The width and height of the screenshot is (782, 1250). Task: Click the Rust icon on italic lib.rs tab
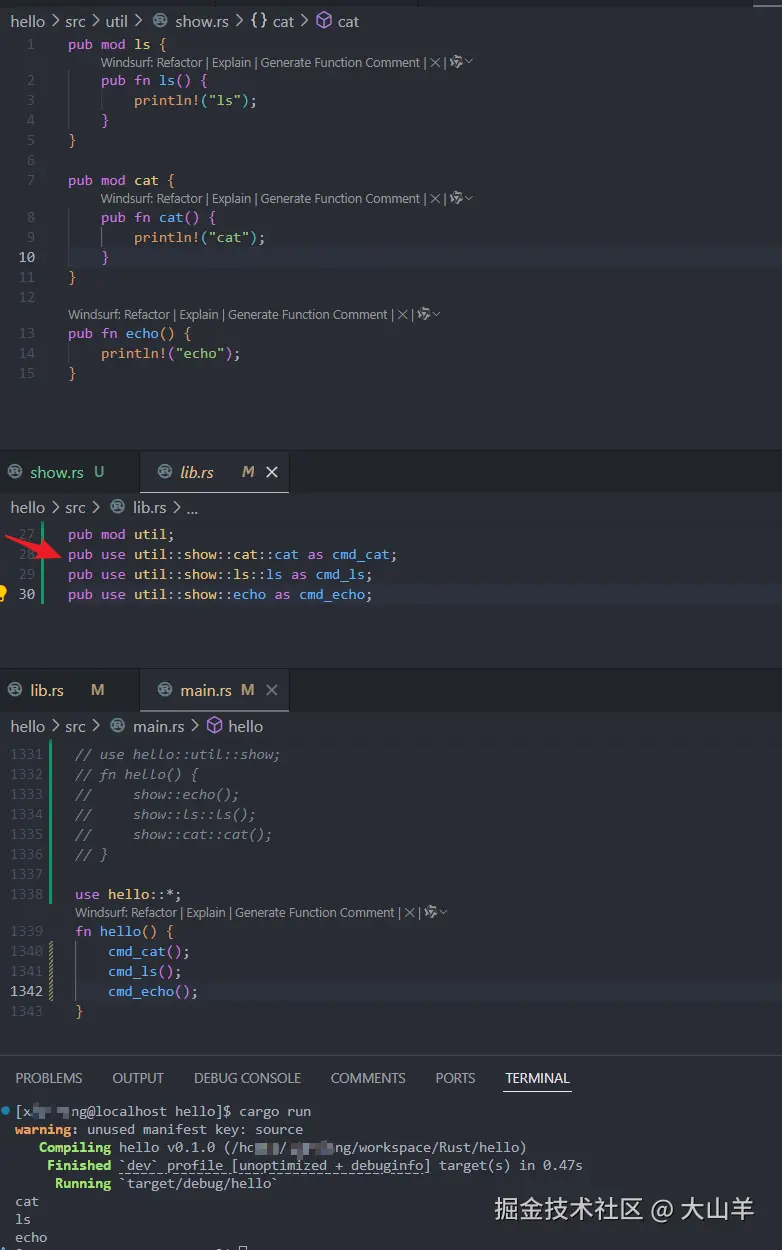click(166, 472)
